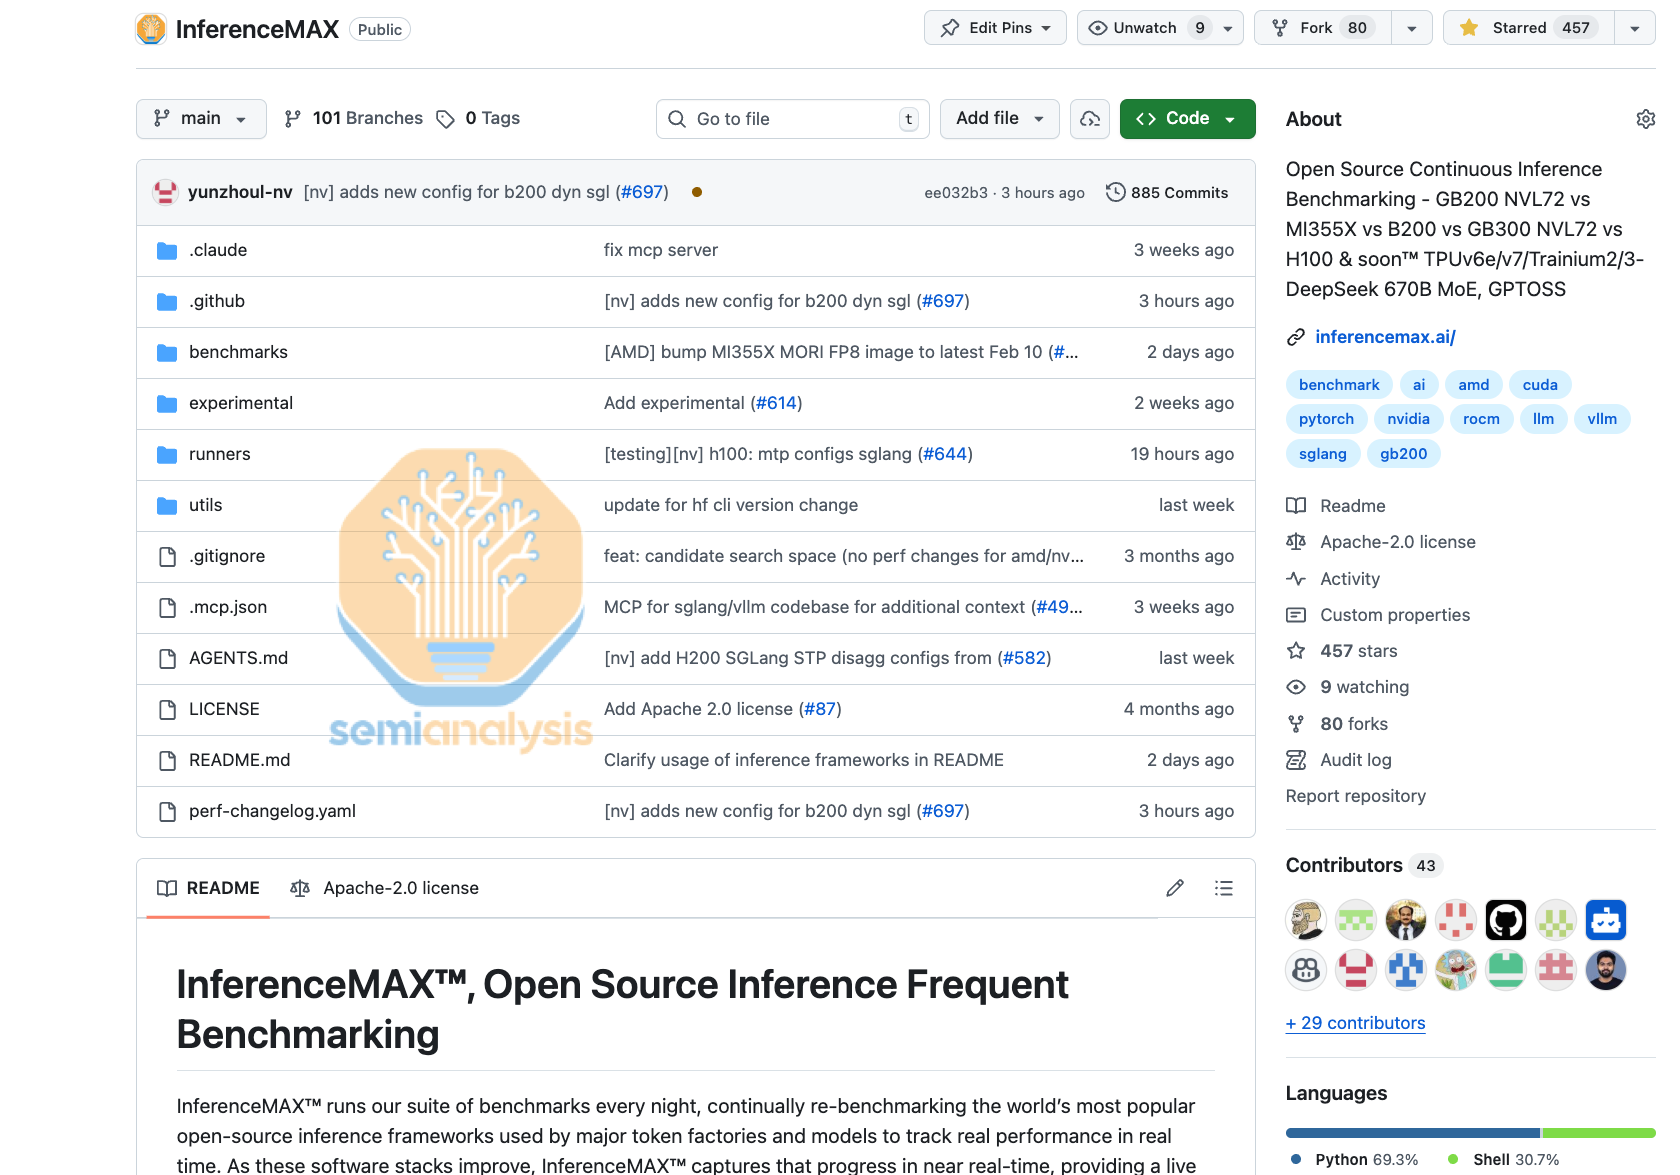Select the README tab
1680x1175 pixels.
pyautogui.click(x=208, y=888)
